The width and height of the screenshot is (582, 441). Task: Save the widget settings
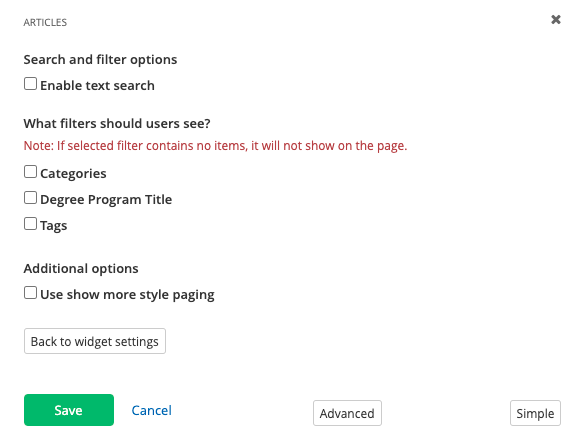(69, 410)
